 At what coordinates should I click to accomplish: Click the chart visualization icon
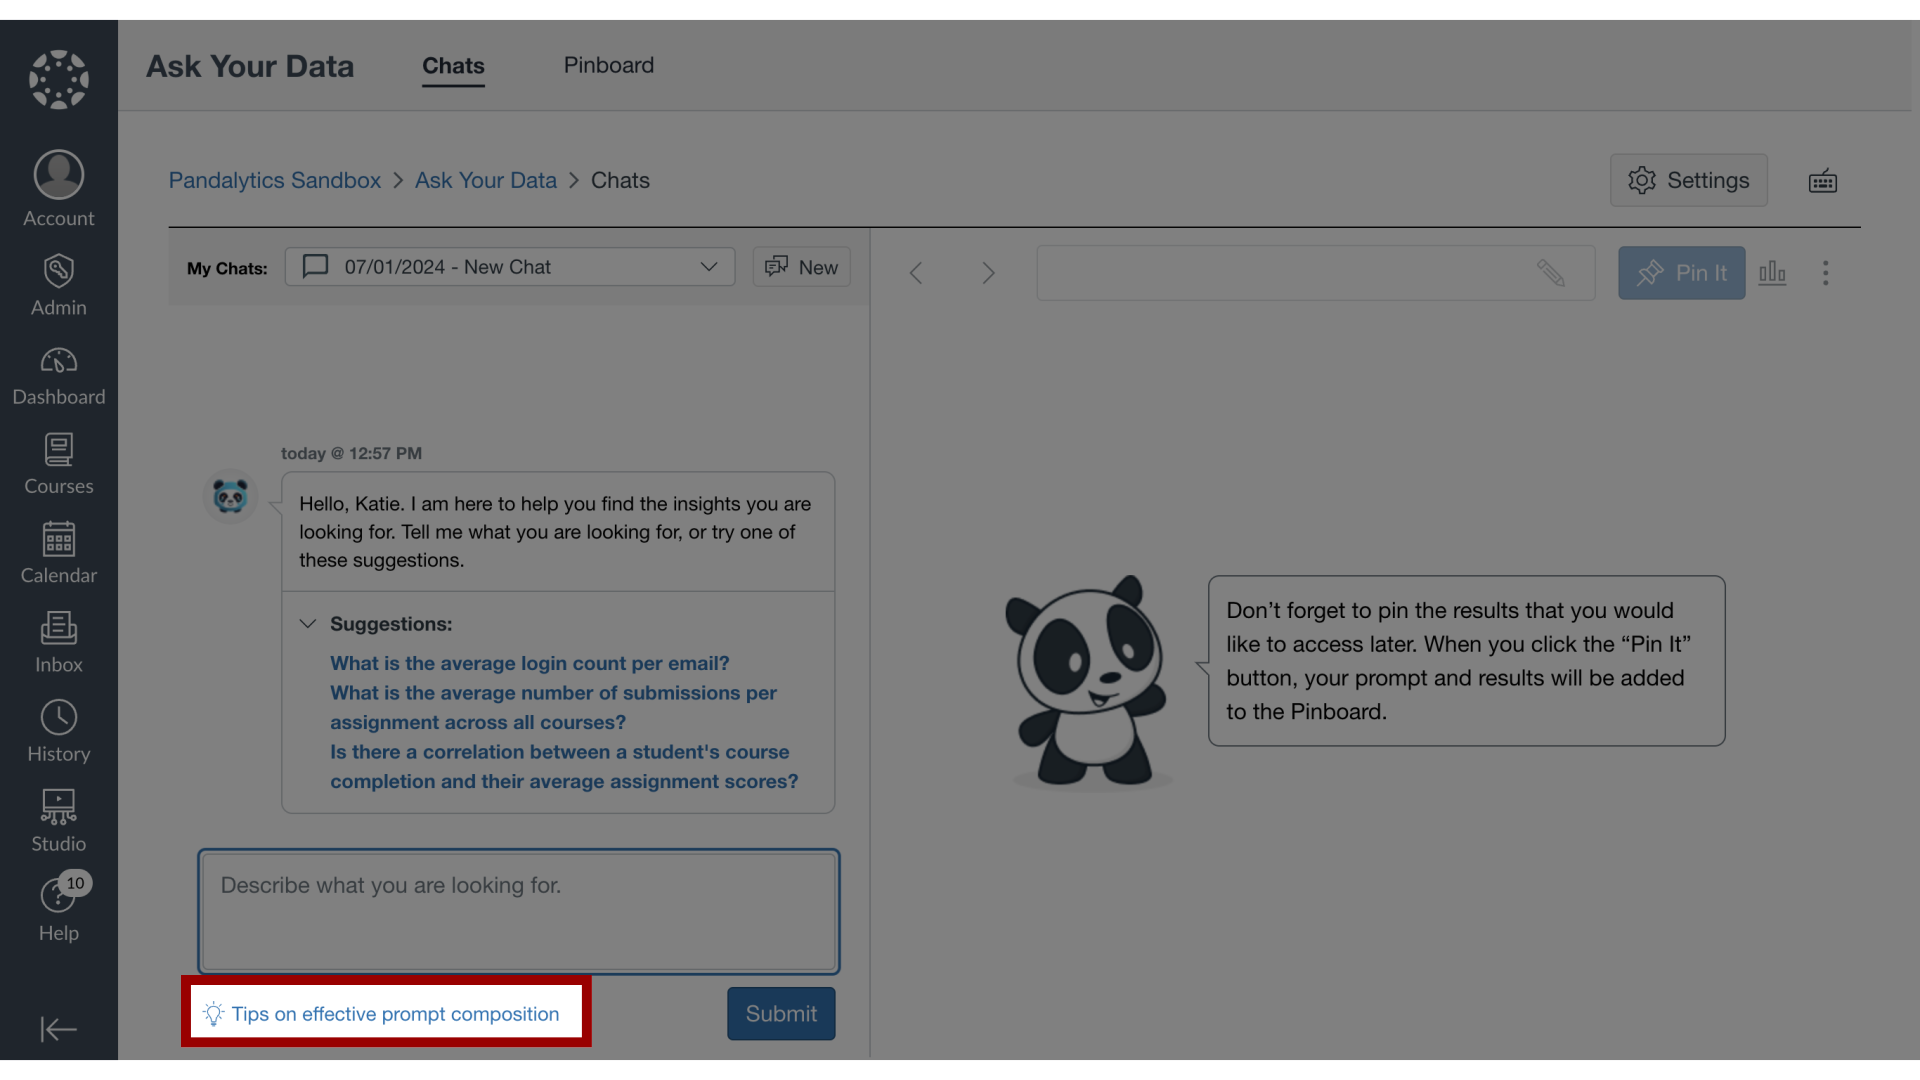1772,273
